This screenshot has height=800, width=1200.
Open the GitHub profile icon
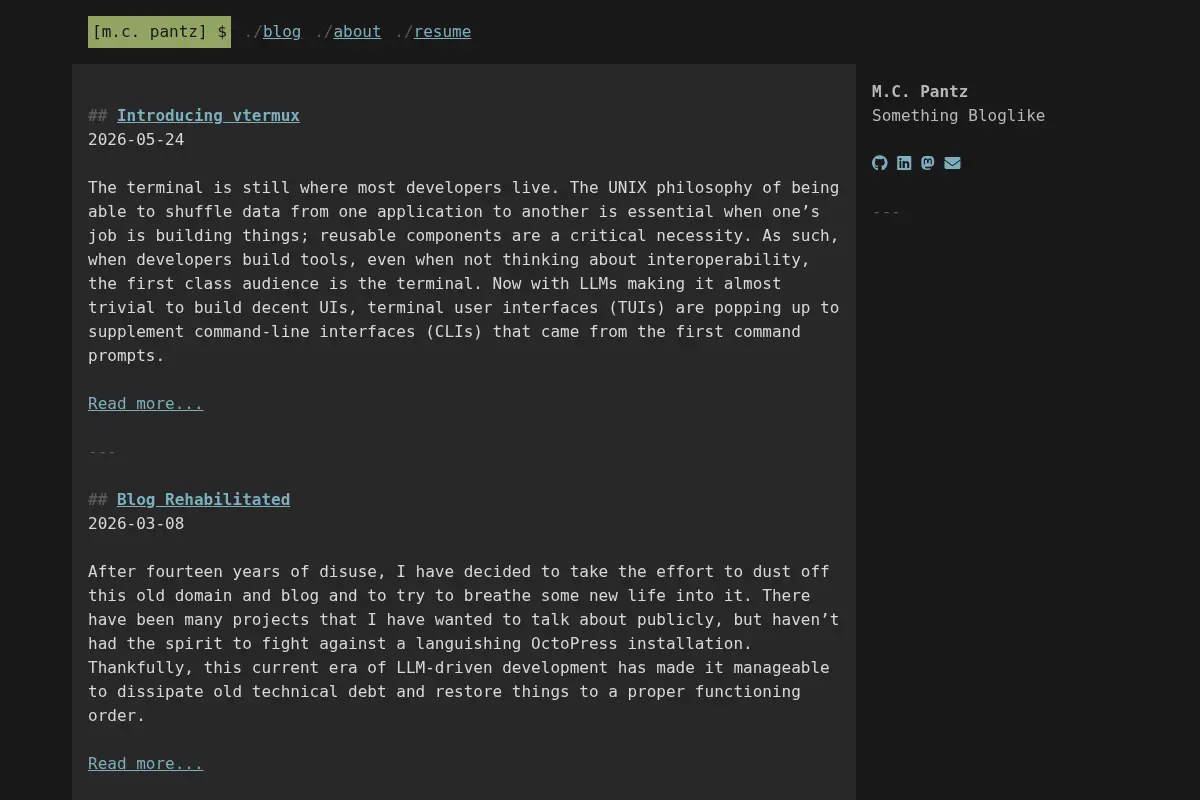pyautogui.click(x=880, y=163)
